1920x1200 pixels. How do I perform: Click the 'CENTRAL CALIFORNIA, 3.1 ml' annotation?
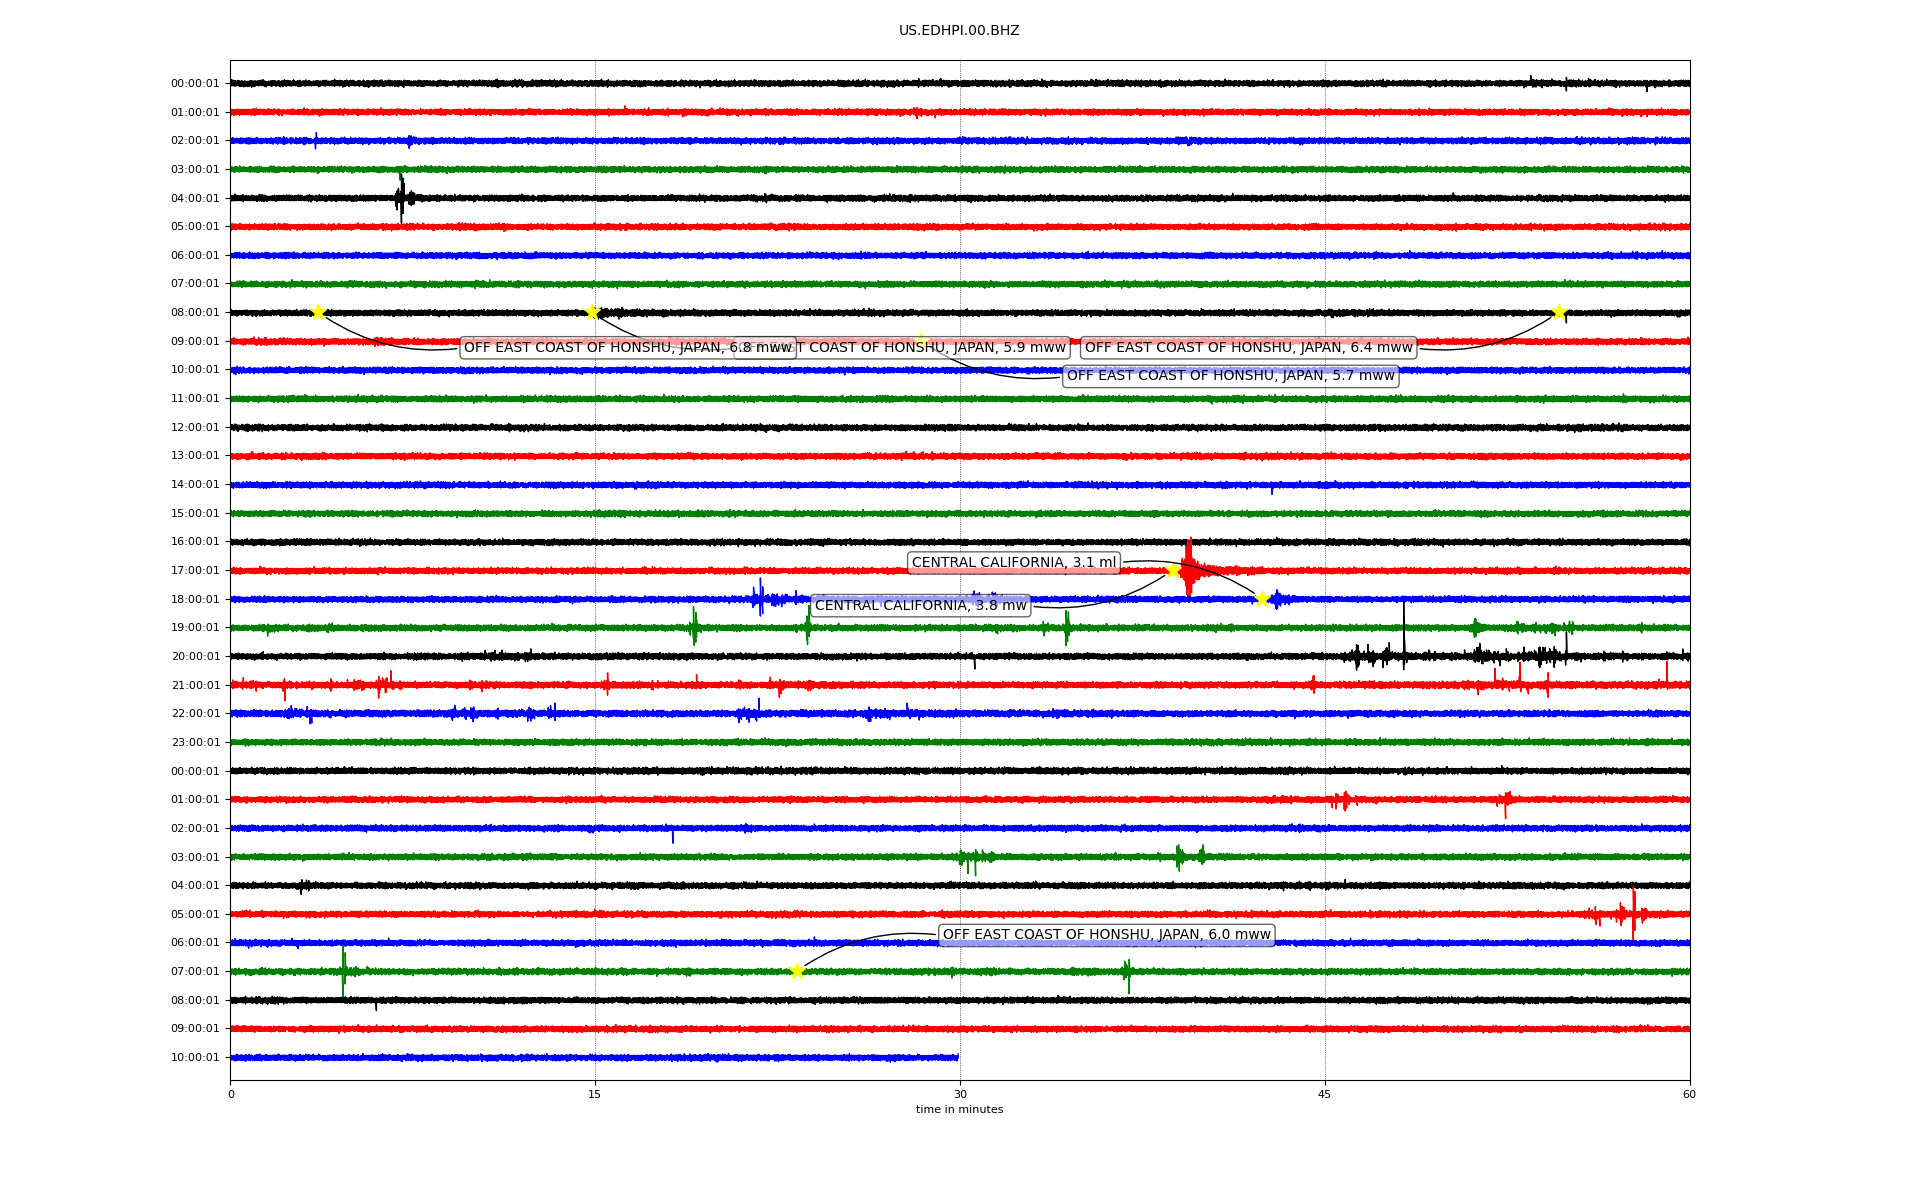click(x=1013, y=563)
